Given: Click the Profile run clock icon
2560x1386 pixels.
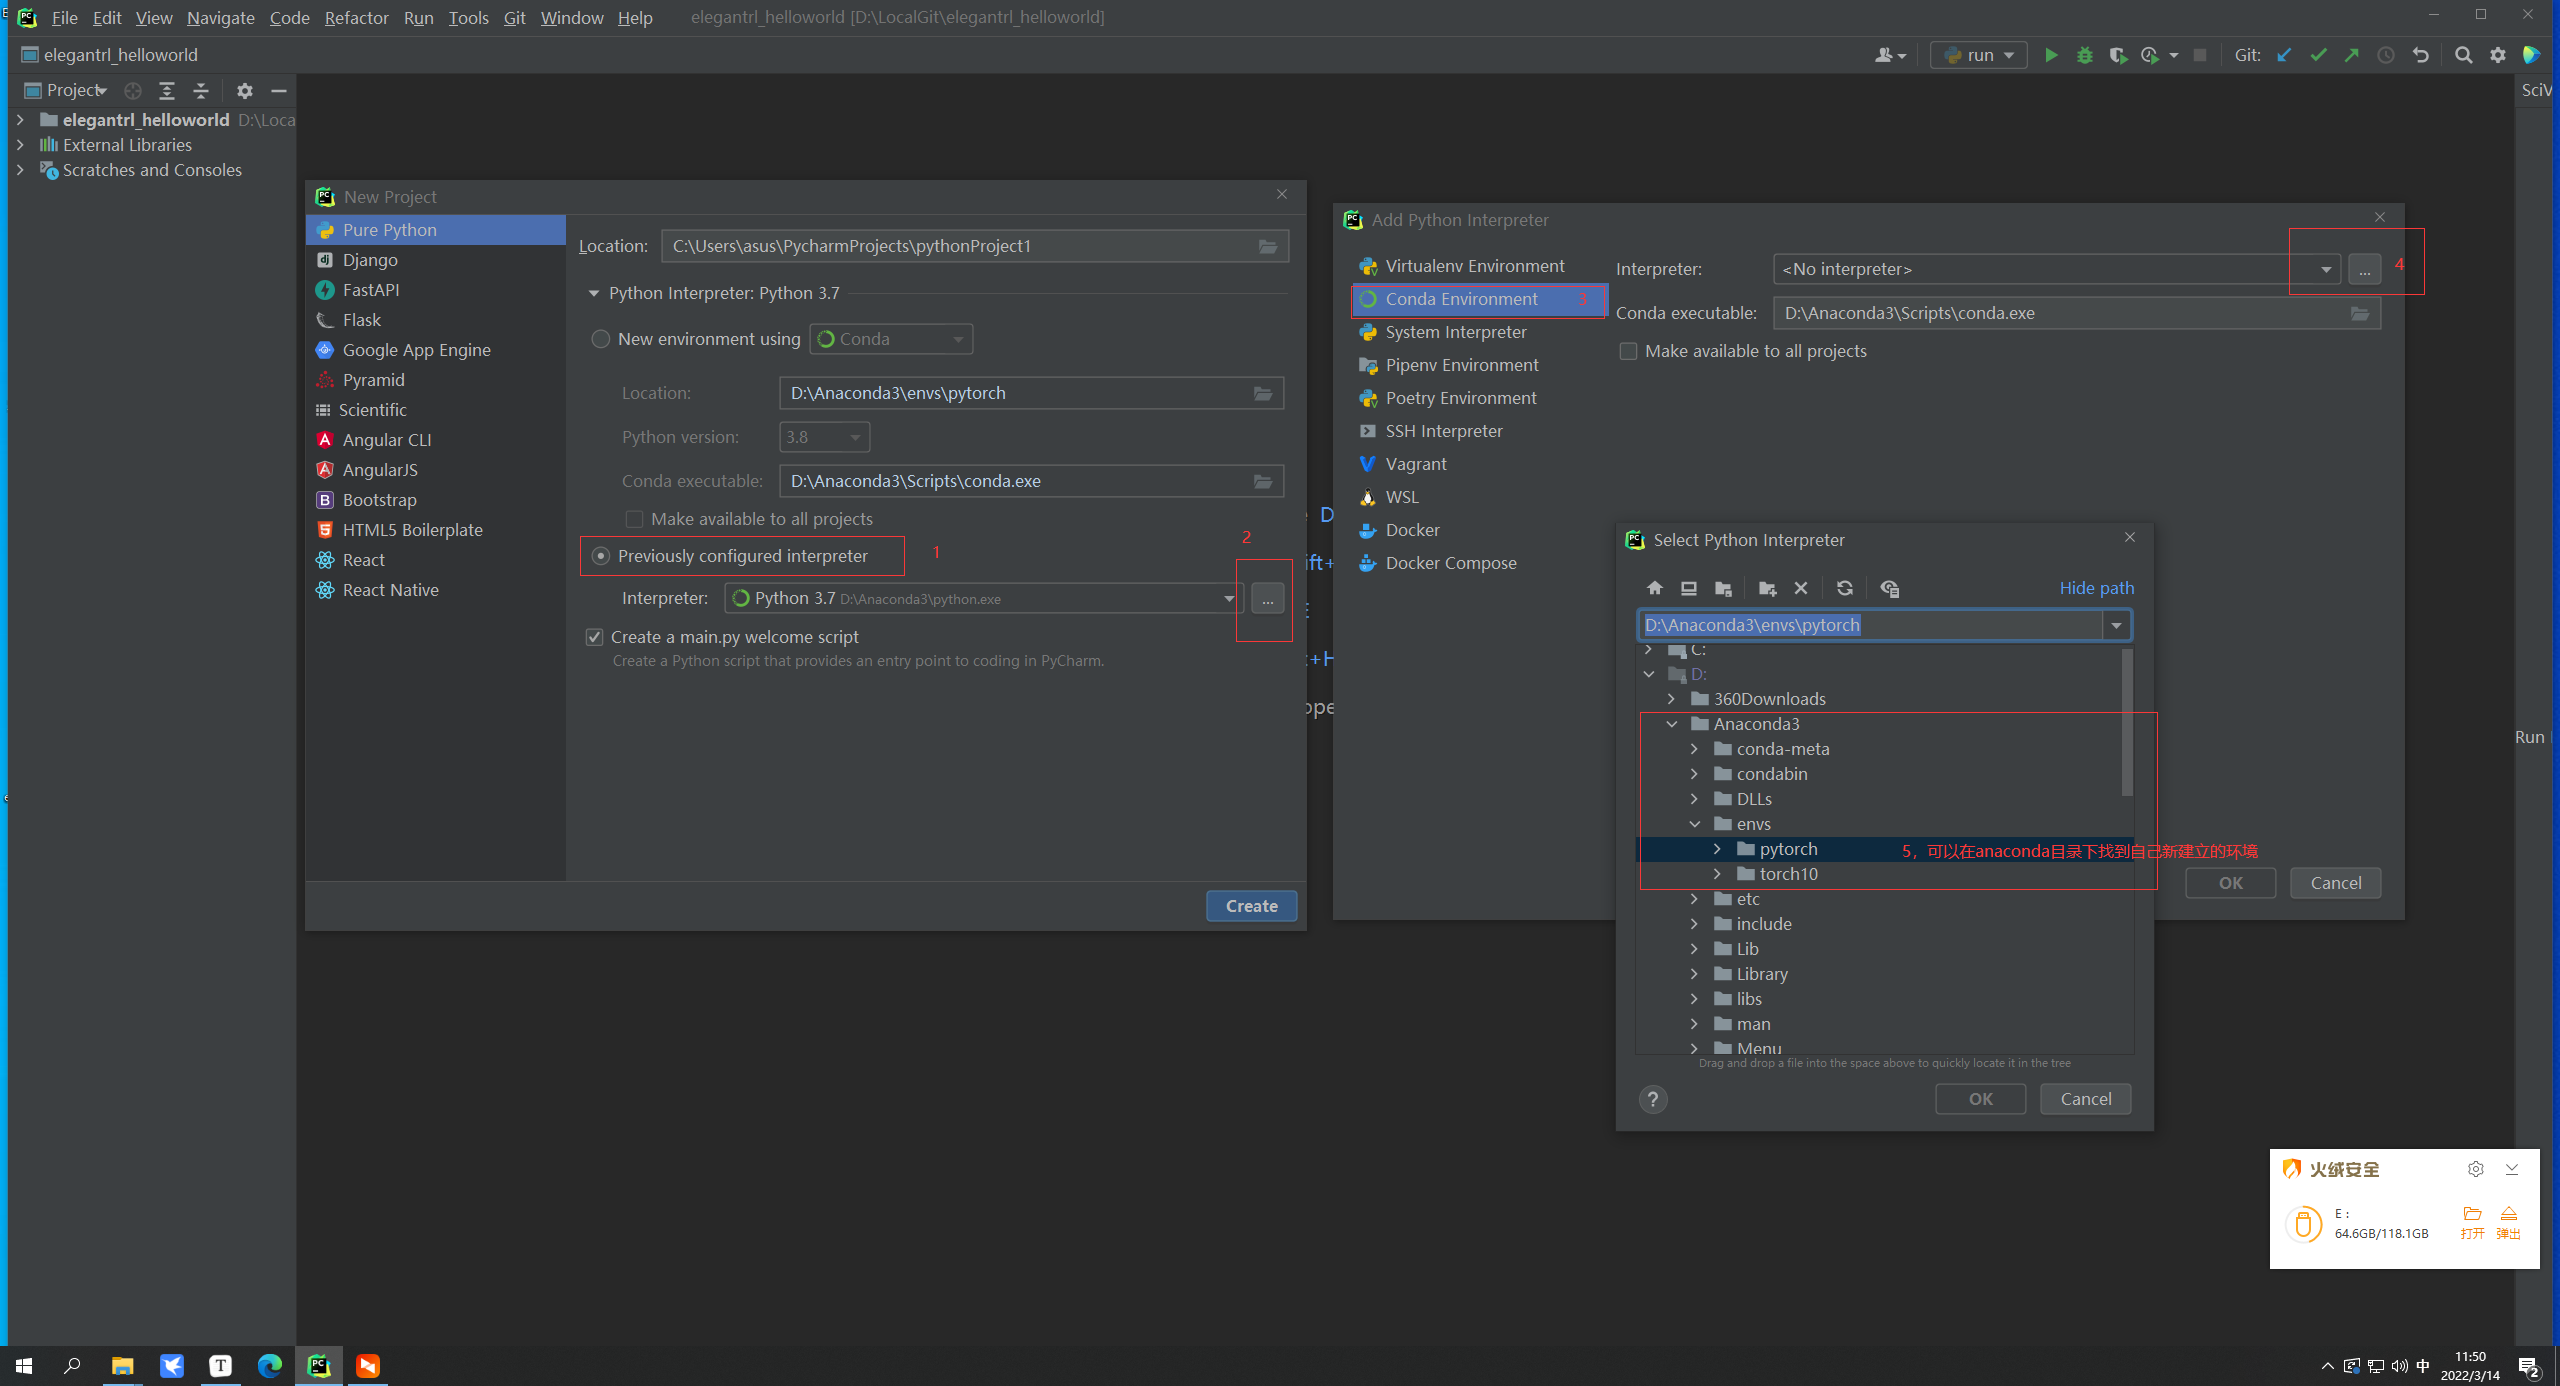Looking at the screenshot, I should click(x=2150, y=55).
